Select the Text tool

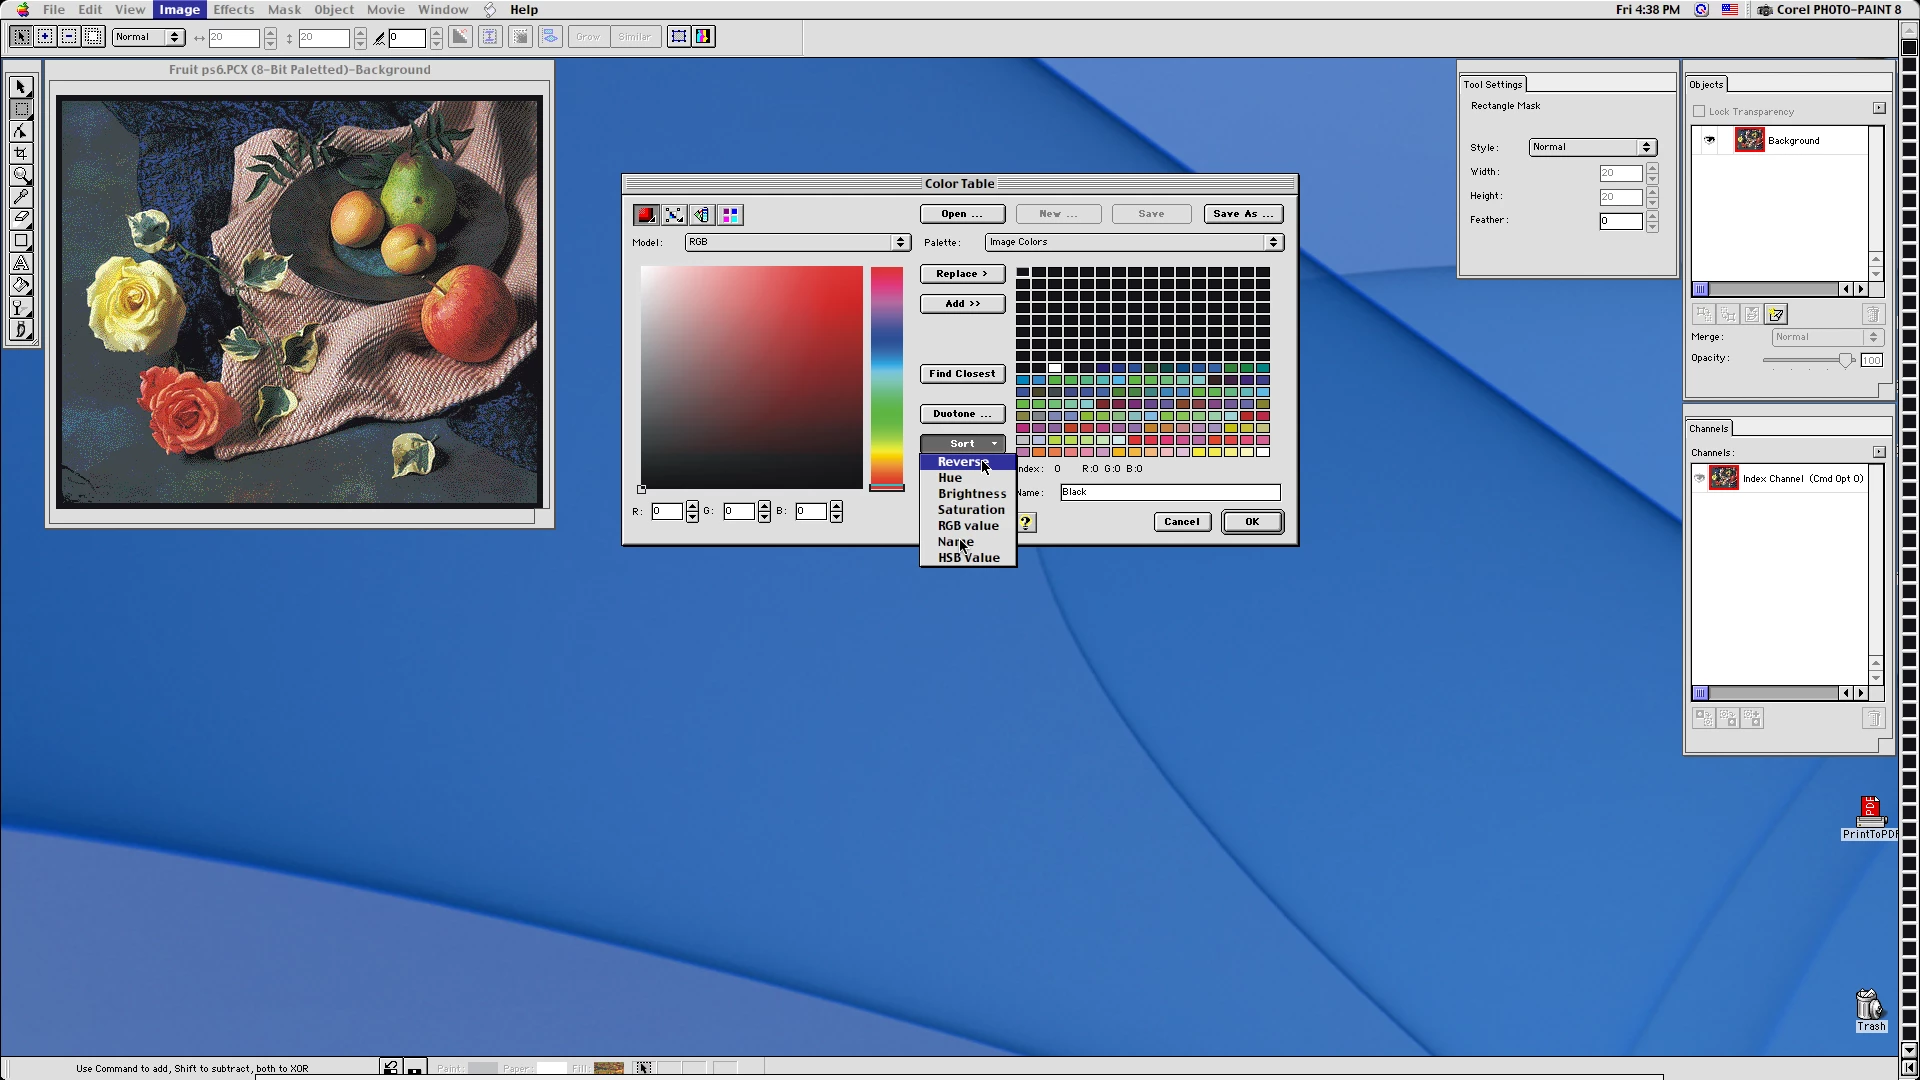(21, 263)
